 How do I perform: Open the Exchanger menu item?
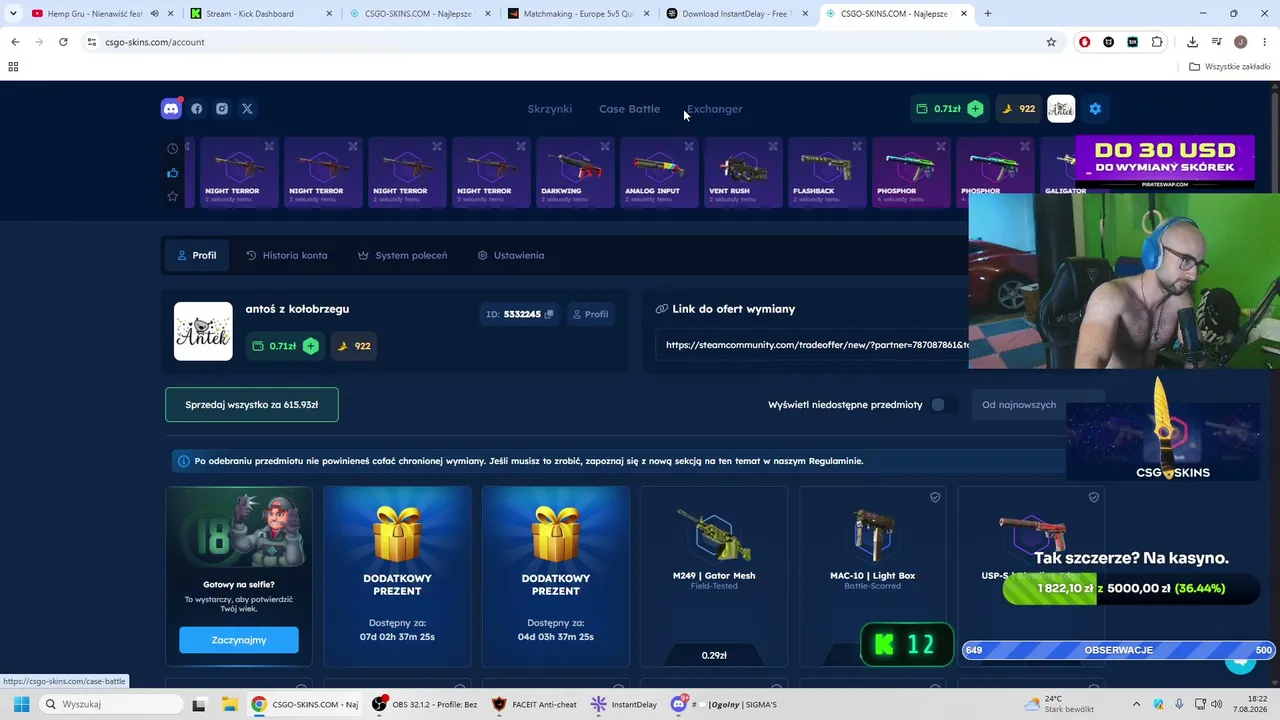(714, 109)
